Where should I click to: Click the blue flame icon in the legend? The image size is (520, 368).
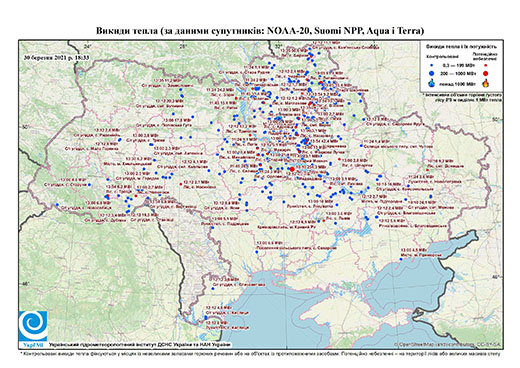tap(432, 83)
